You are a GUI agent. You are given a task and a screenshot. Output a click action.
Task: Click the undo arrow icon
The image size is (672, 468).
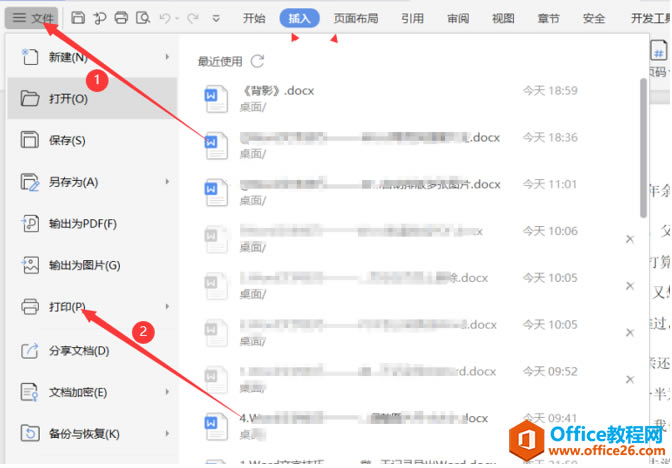[165, 18]
